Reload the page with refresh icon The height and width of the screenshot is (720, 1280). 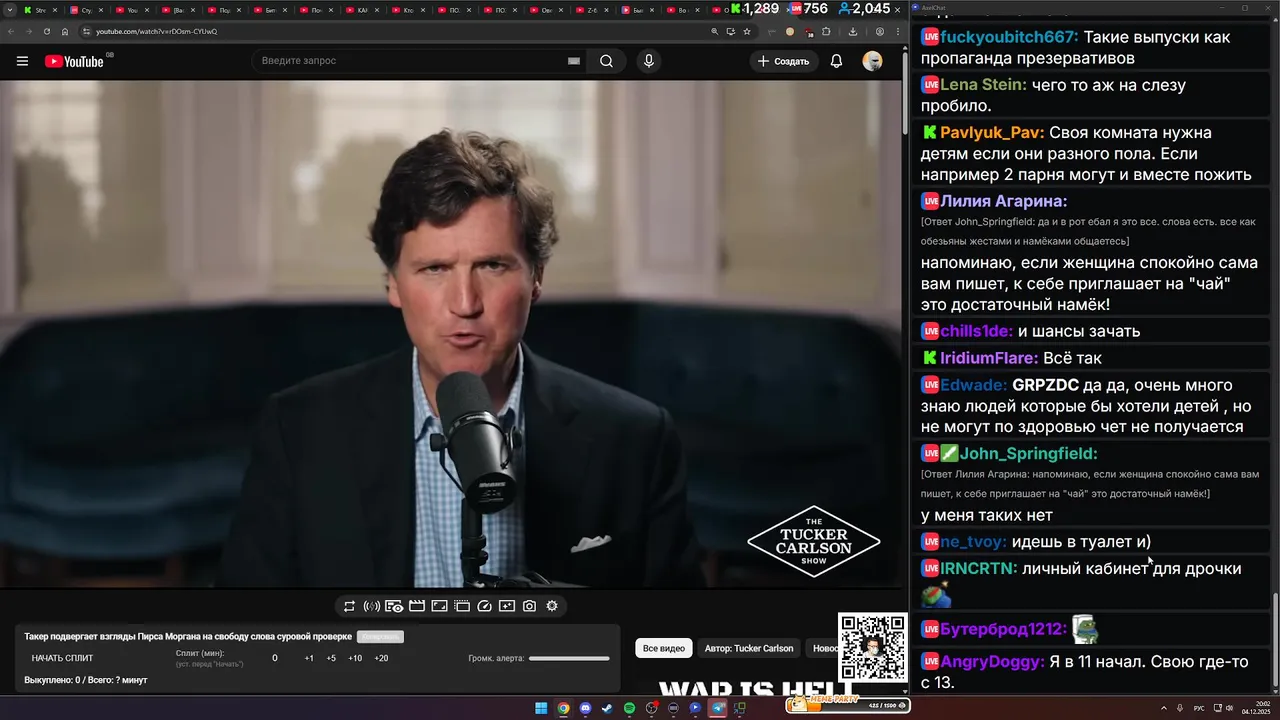(47, 31)
